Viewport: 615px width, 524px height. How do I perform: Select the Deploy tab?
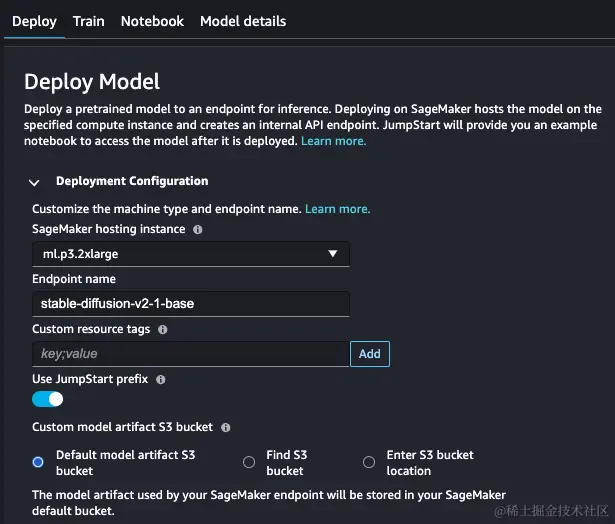[34, 21]
